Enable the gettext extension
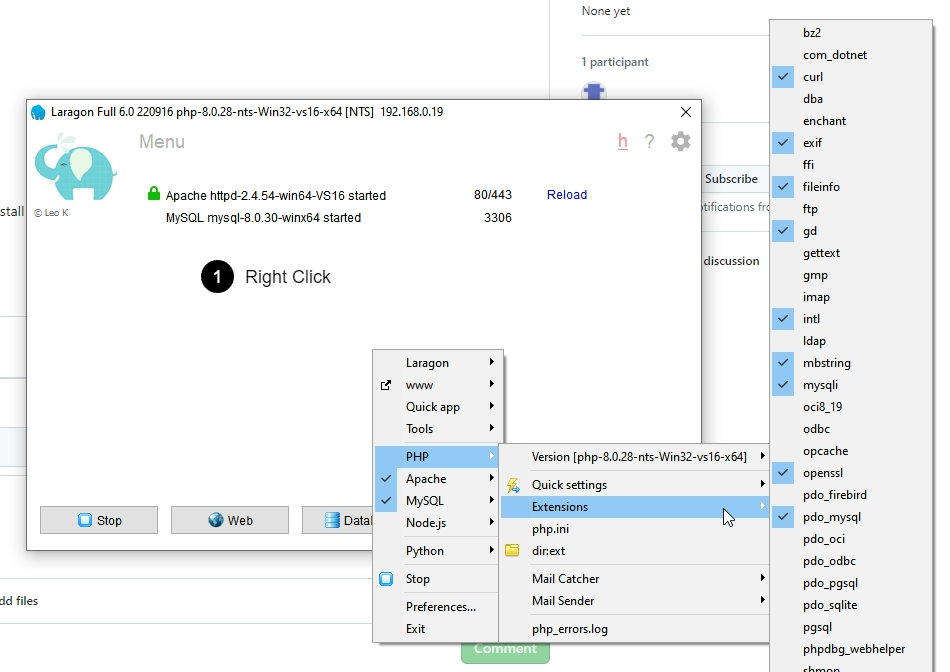The height and width of the screenshot is (672, 950). (851, 253)
